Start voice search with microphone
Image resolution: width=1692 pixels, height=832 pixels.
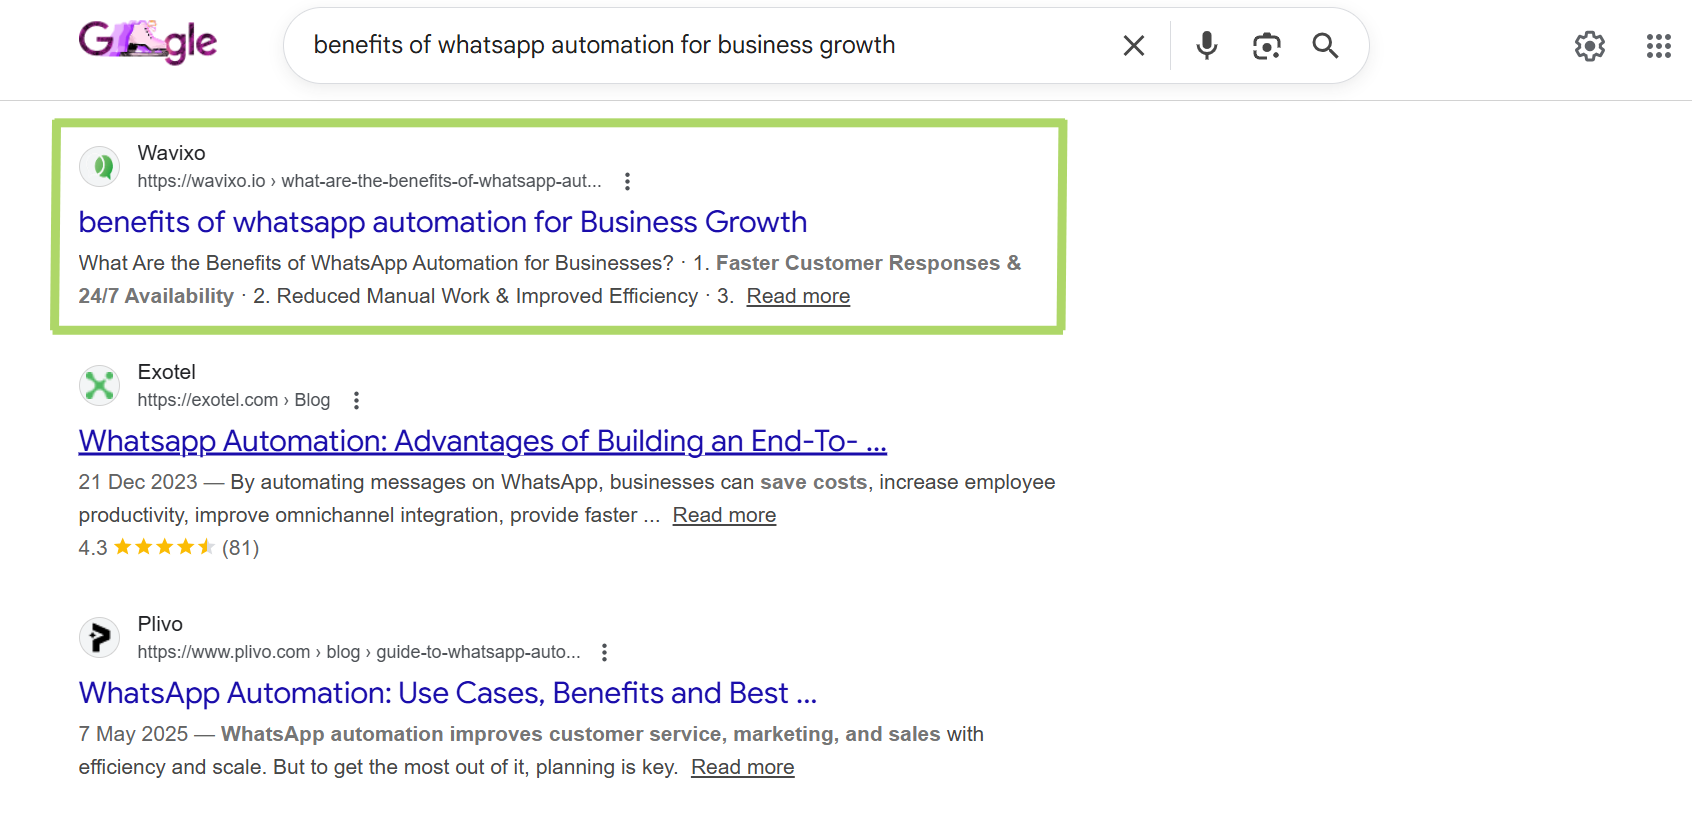coord(1207,46)
